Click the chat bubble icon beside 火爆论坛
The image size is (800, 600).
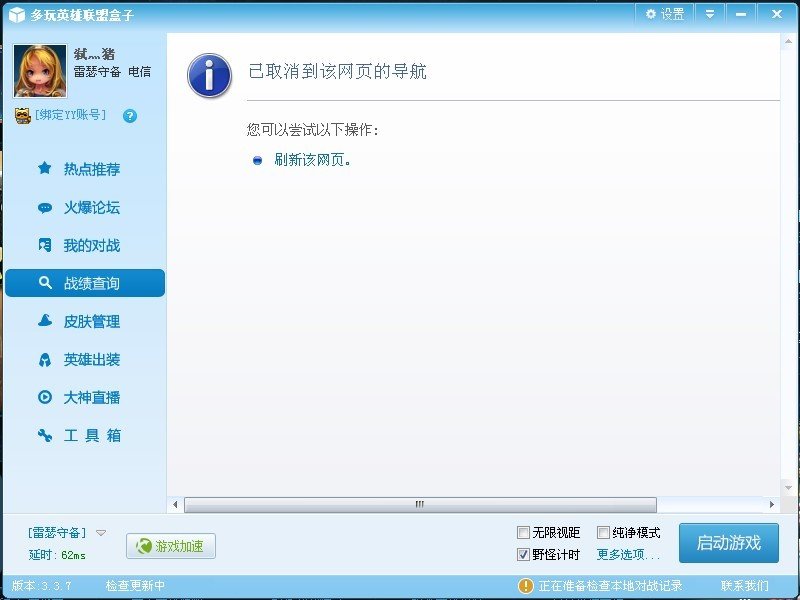click(x=44, y=208)
